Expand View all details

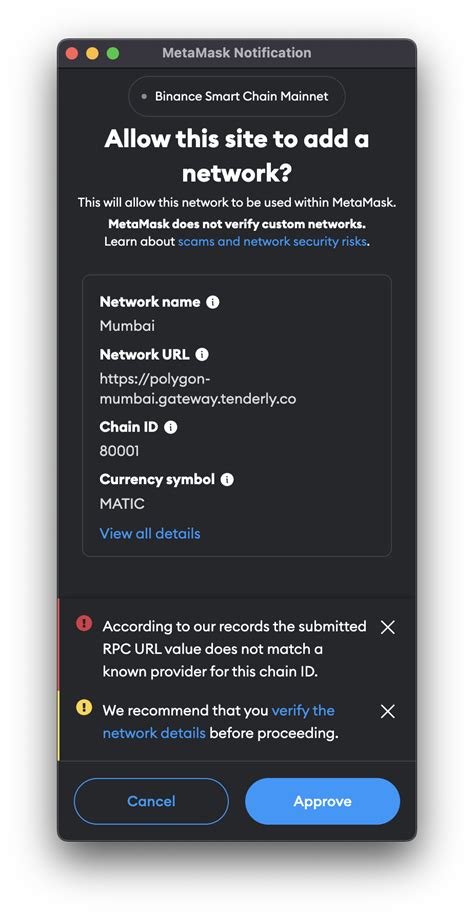point(150,533)
